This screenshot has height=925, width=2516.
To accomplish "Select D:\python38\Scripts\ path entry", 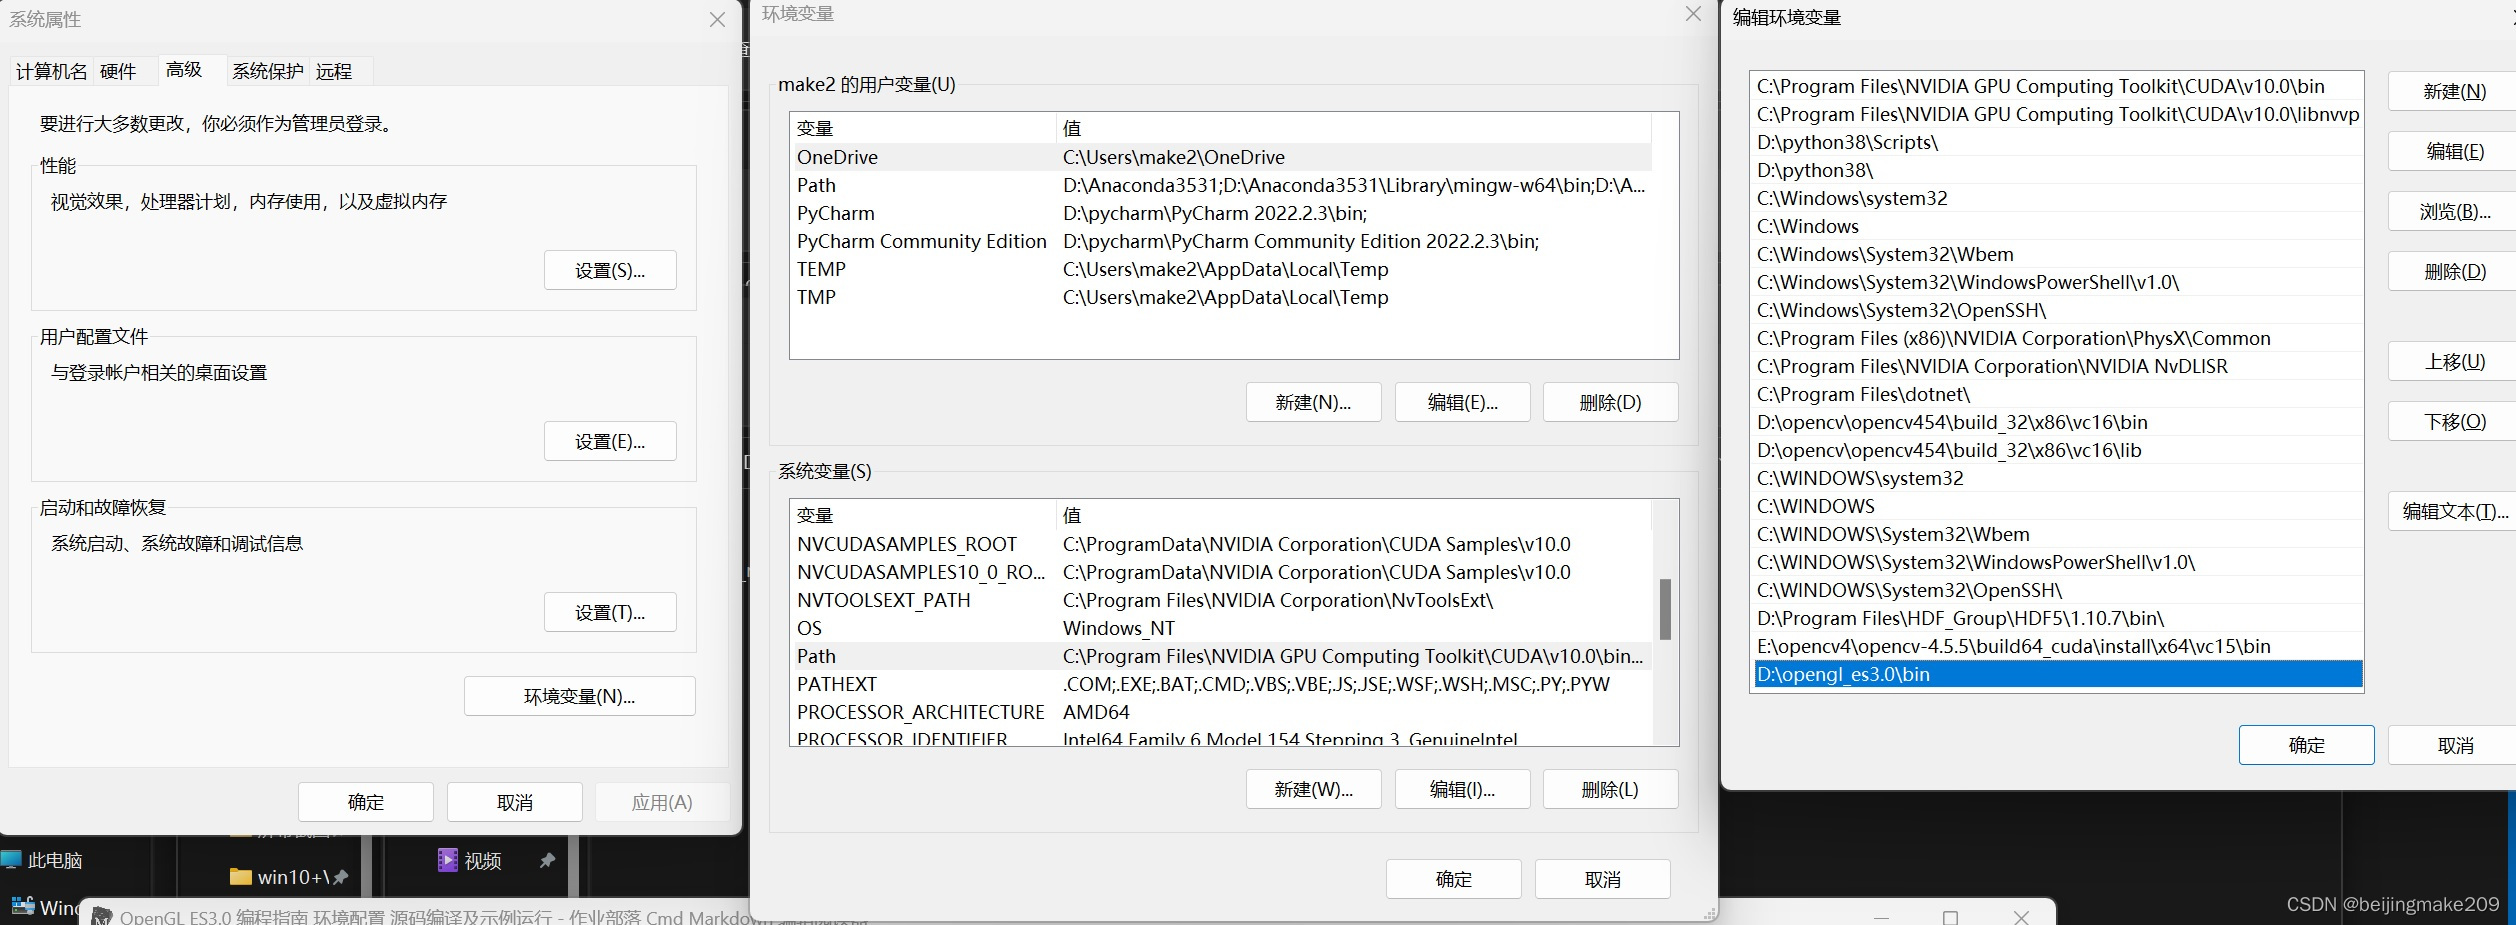I will pos(2058,142).
